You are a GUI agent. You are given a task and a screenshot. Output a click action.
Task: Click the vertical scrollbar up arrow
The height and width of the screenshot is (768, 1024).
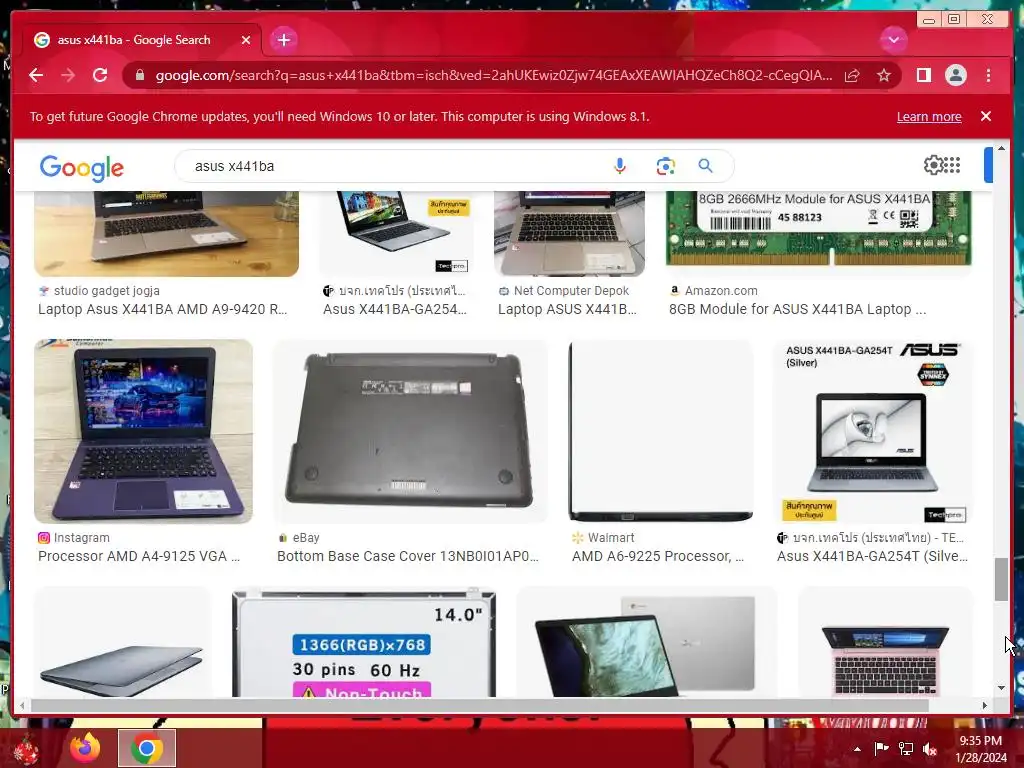pyautogui.click(x=1001, y=149)
